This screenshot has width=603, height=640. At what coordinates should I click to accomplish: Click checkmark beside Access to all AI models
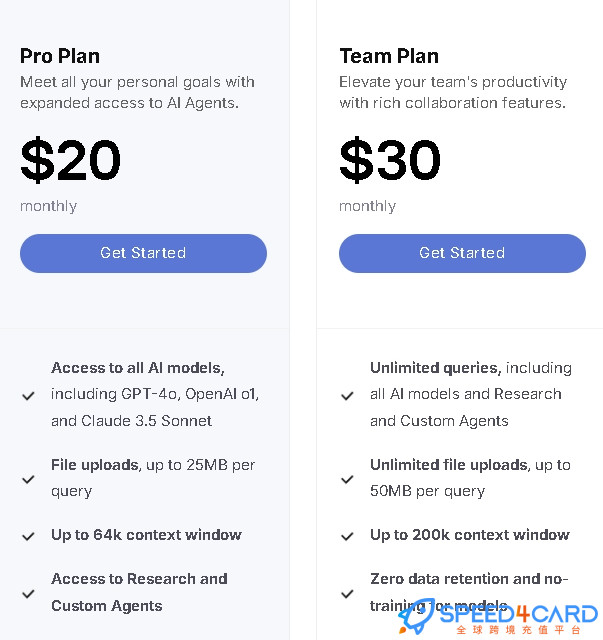click(x=28, y=396)
